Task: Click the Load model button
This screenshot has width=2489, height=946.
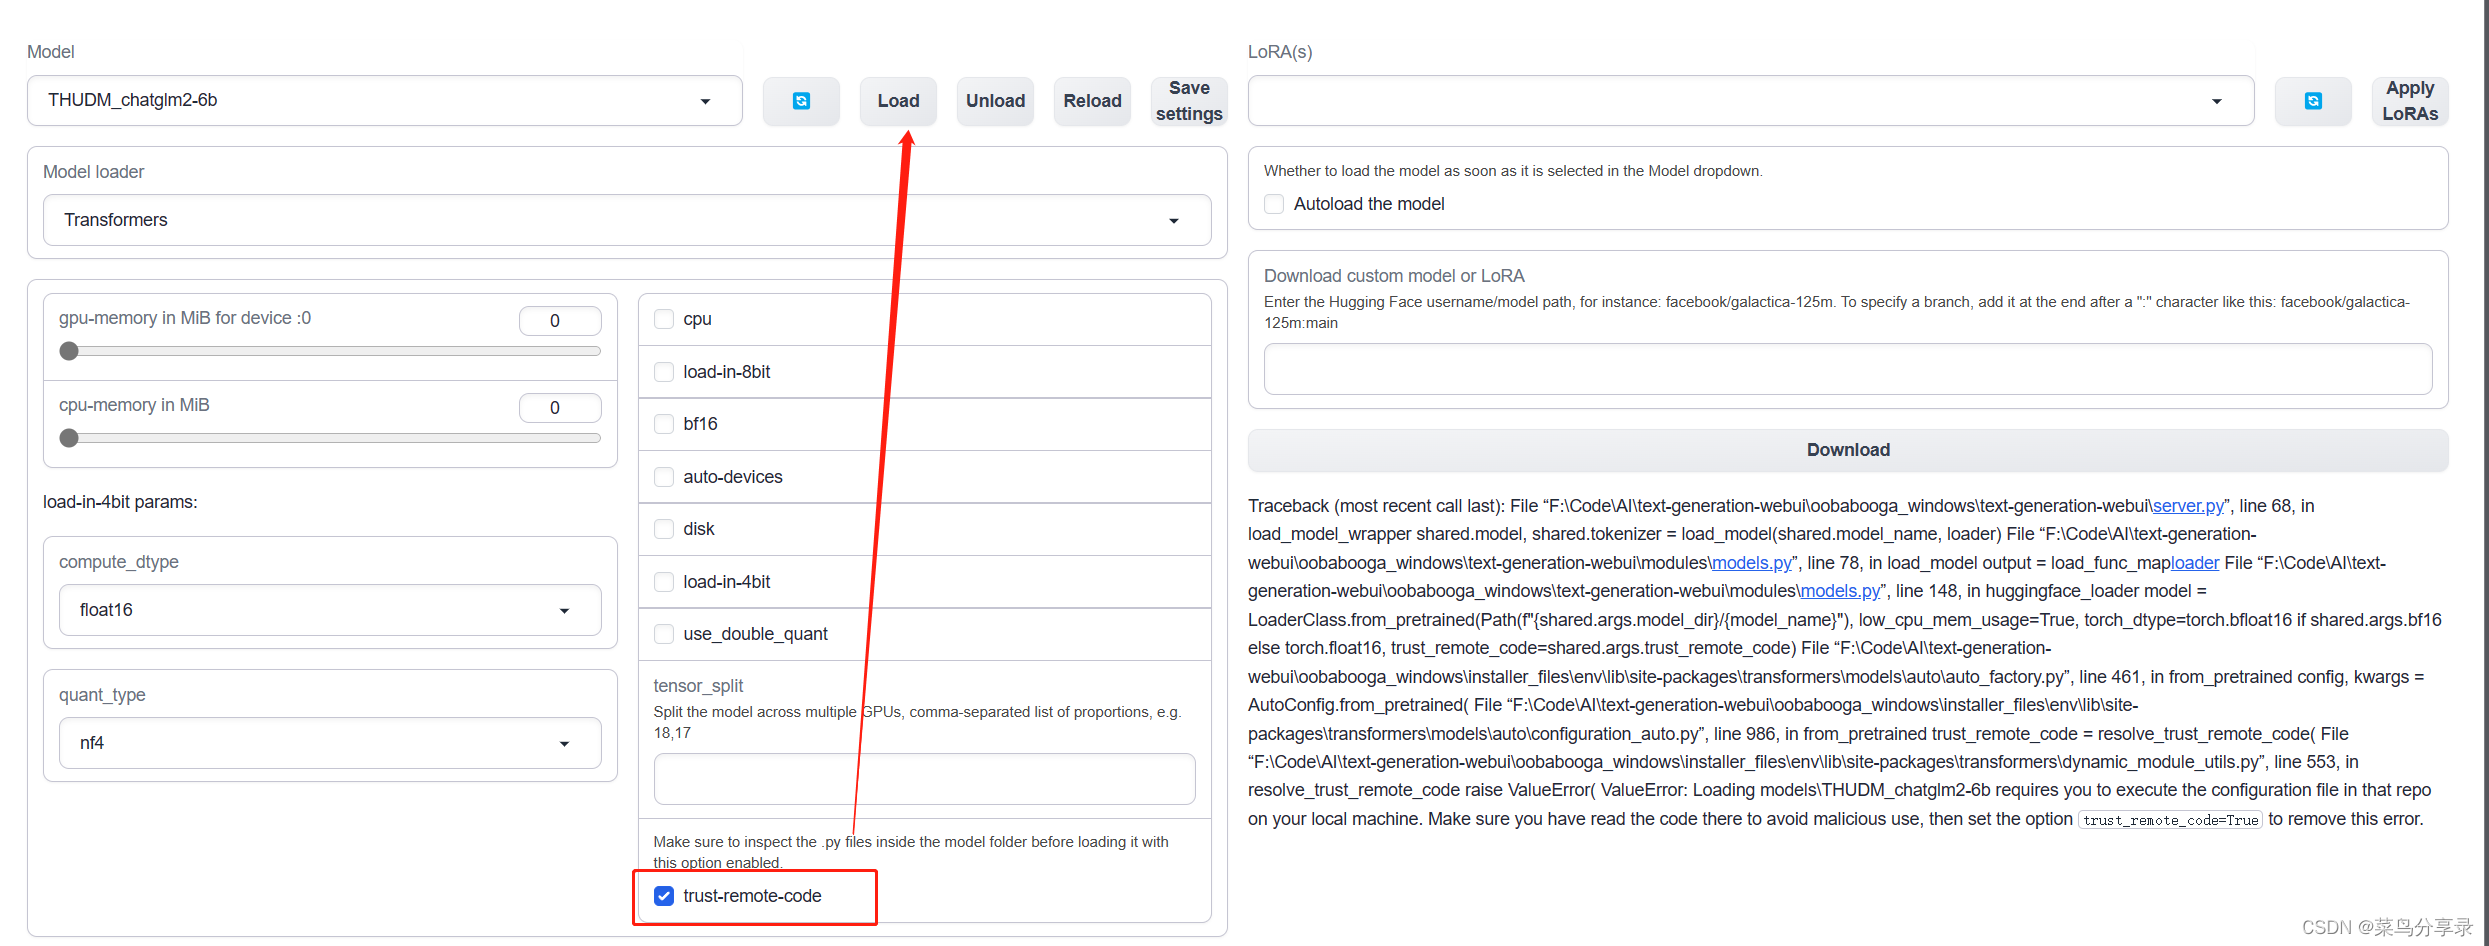Action: (898, 101)
